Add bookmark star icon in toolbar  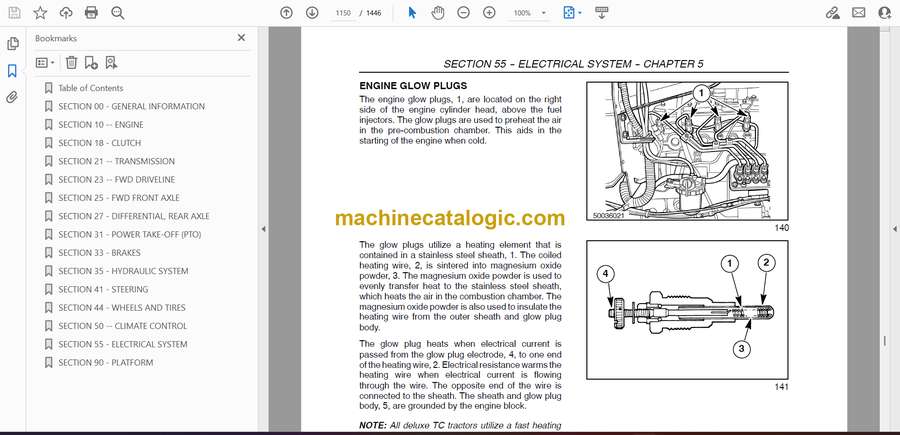(x=40, y=13)
